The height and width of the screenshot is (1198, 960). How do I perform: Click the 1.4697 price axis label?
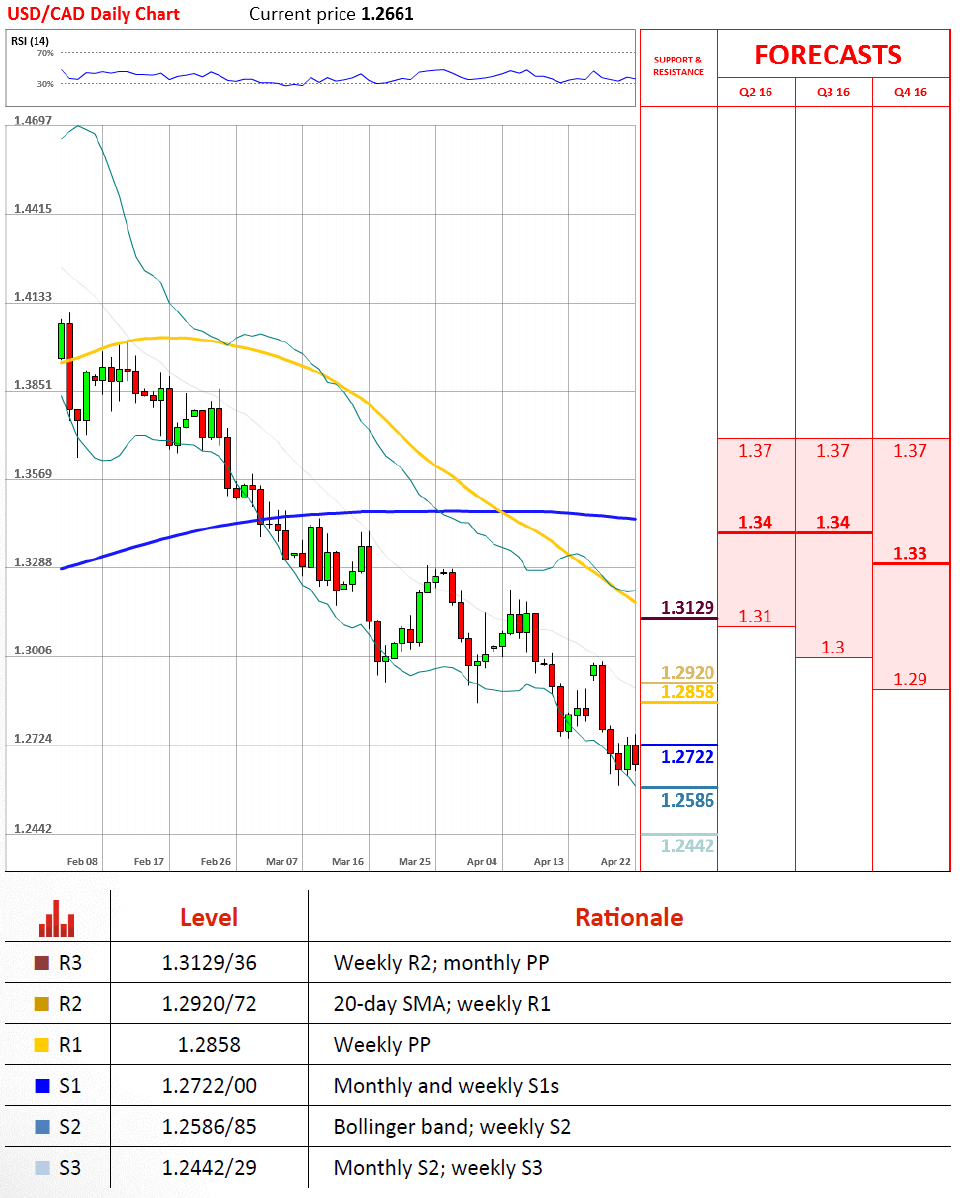(33, 121)
